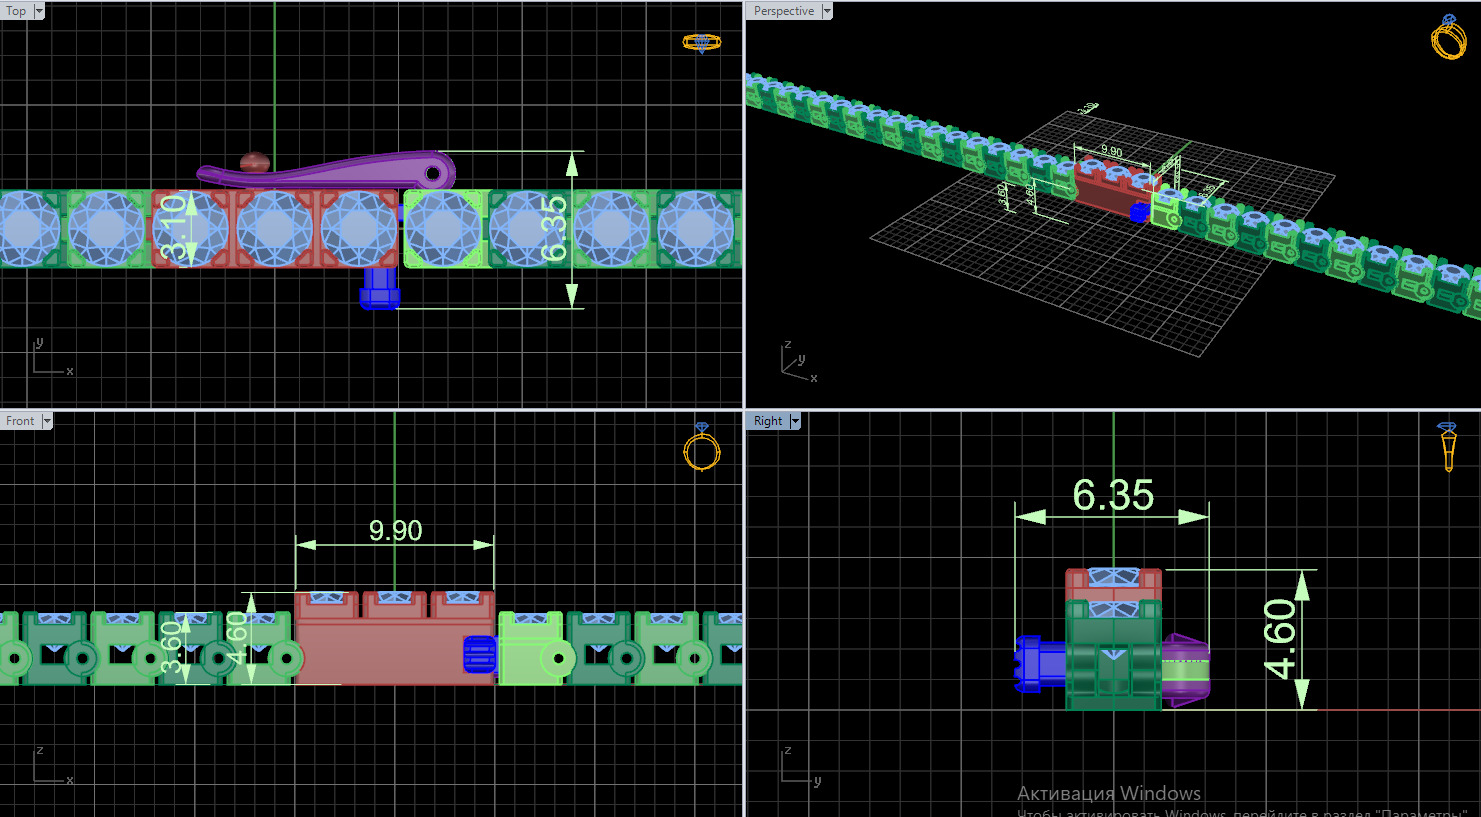
Task: Click the ring front-view icon in Front viewport
Action: [702, 447]
